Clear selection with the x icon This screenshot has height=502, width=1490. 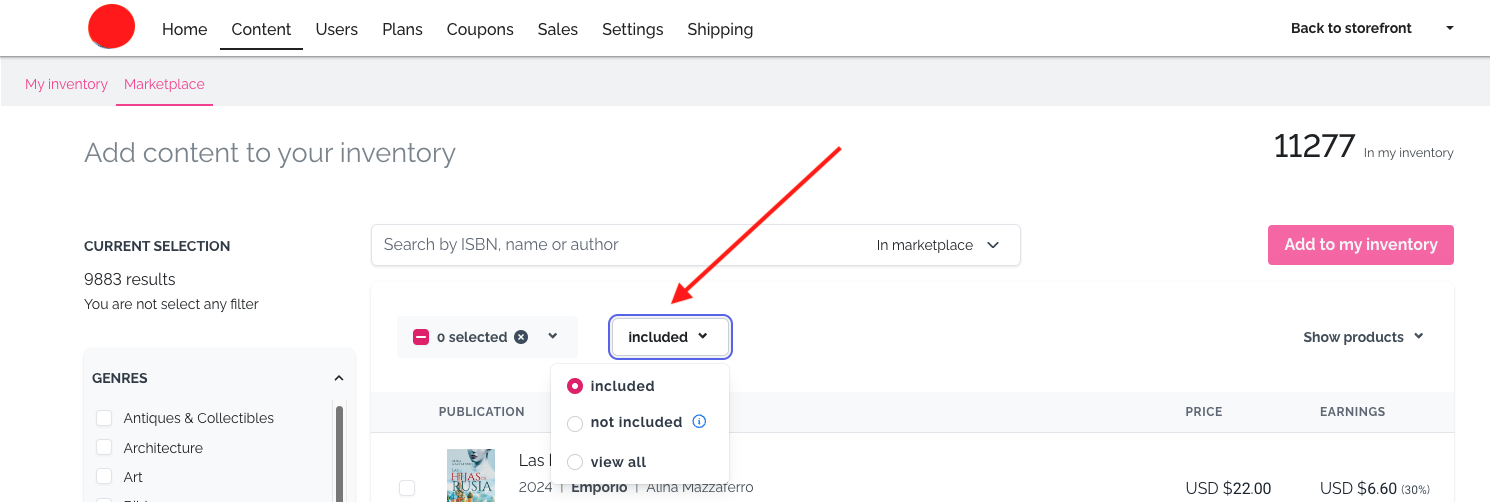(x=521, y=337)
